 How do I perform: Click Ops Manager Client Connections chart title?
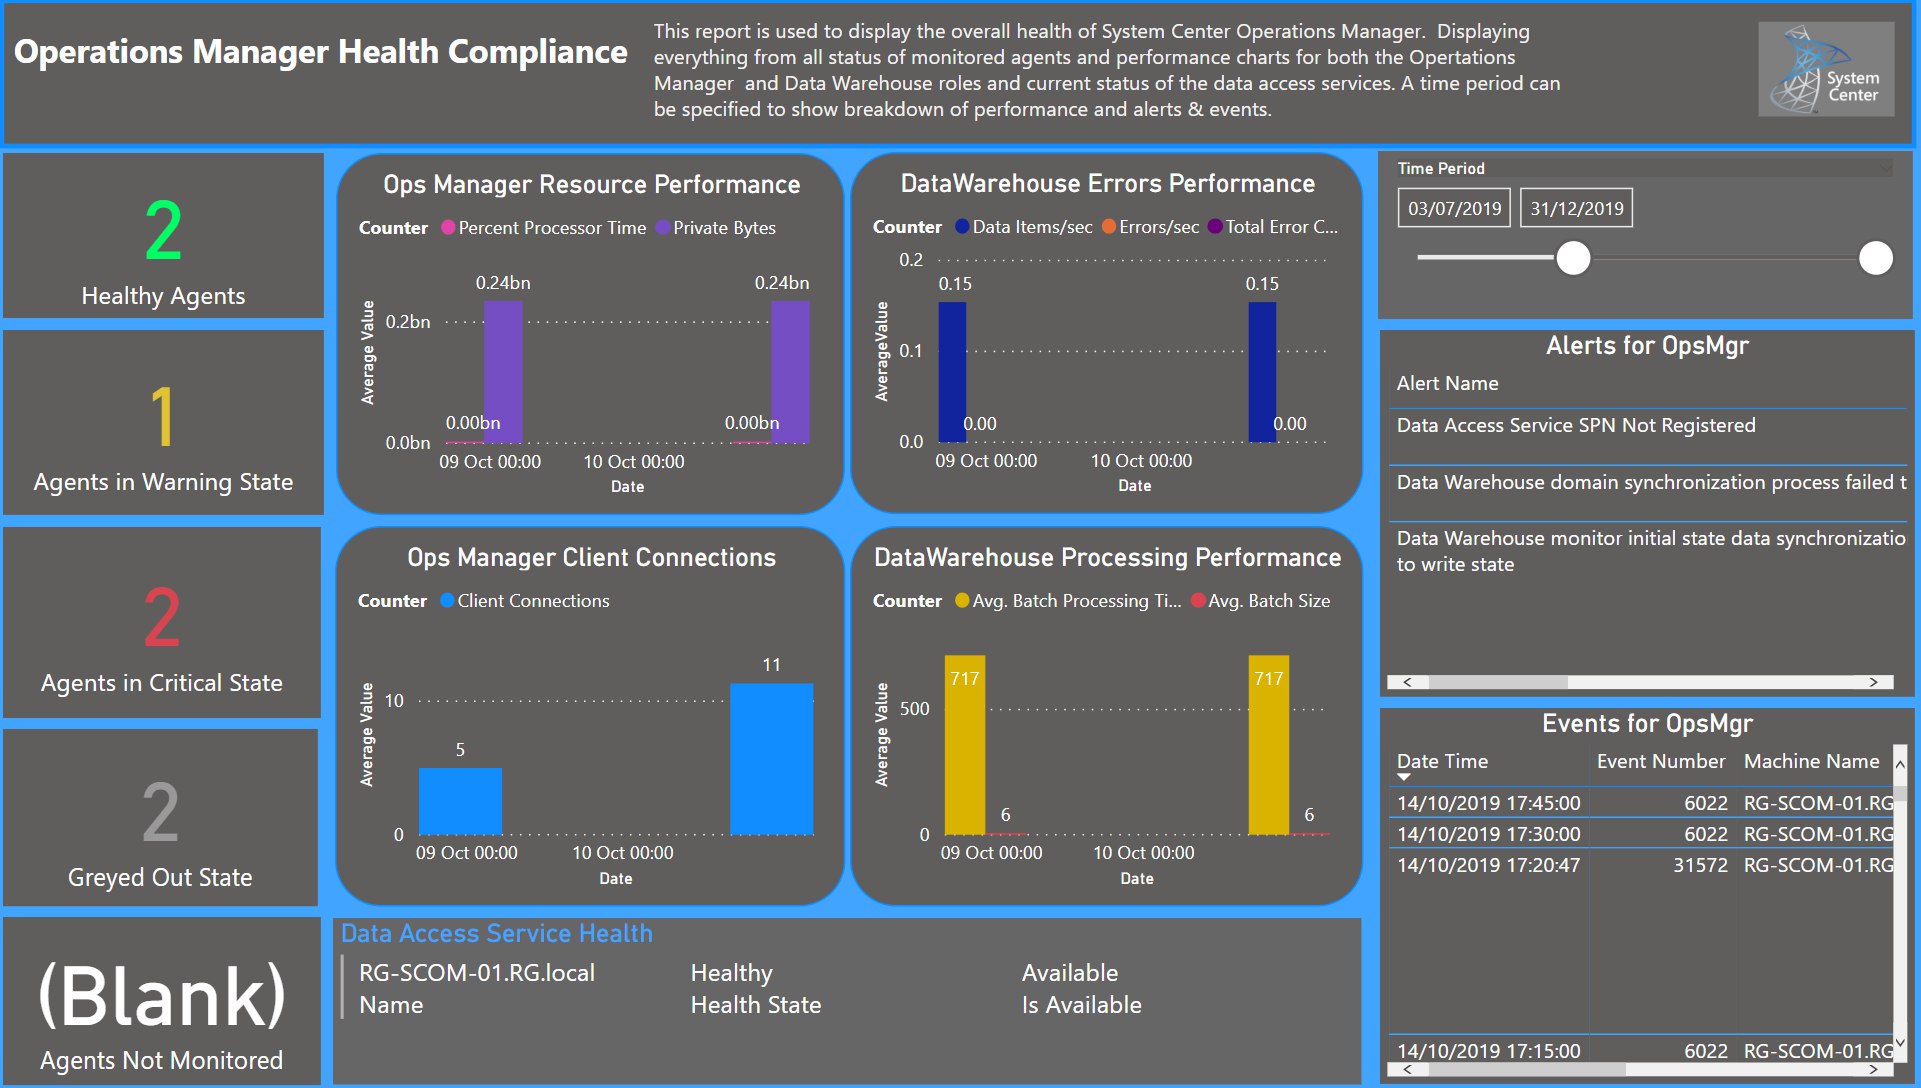[x=592, y=557]
